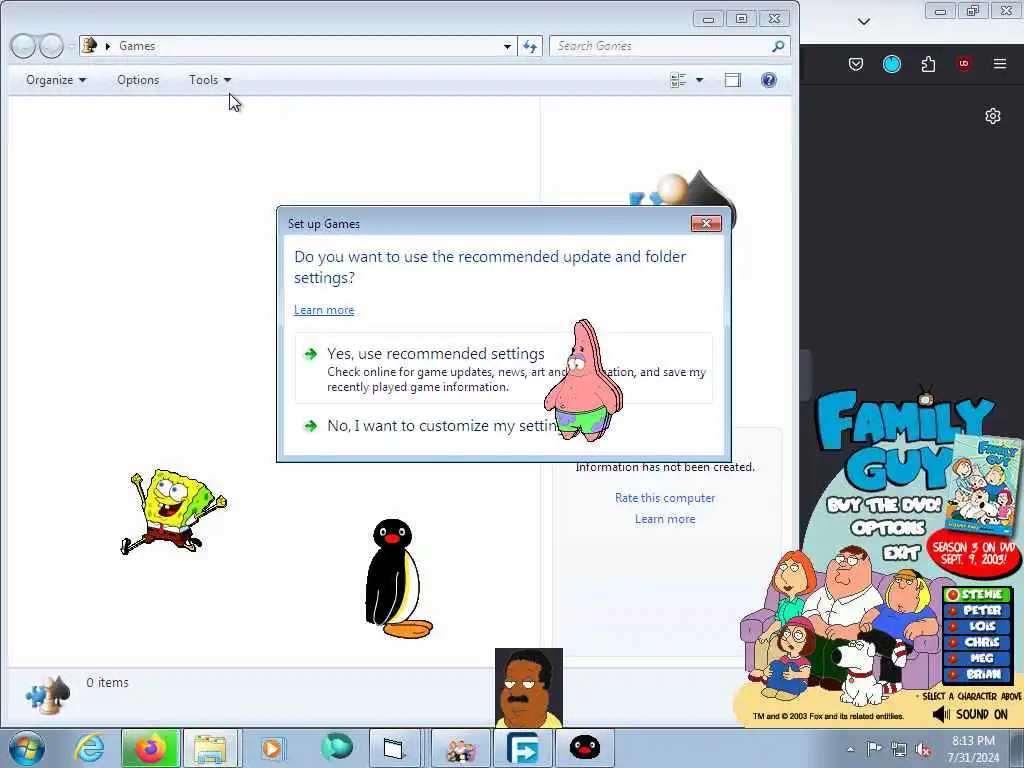Click the Family Guy taskbar icon
This screenshot has width=1024, height=768.
point(461,748)
